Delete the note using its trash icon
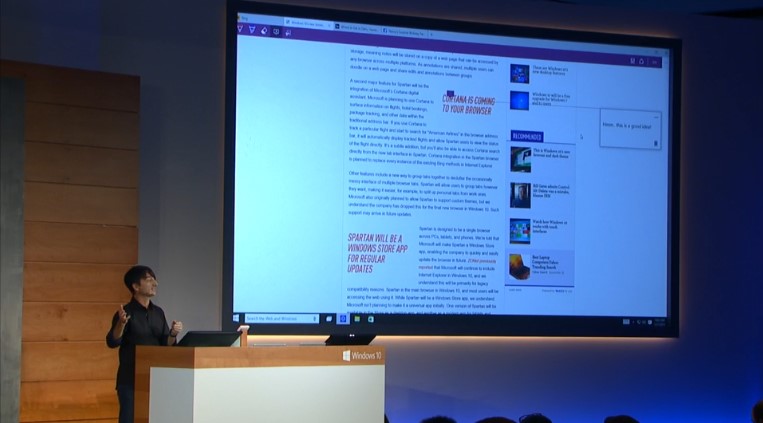The width and height of the screenshot is (763, 423). 655,143
